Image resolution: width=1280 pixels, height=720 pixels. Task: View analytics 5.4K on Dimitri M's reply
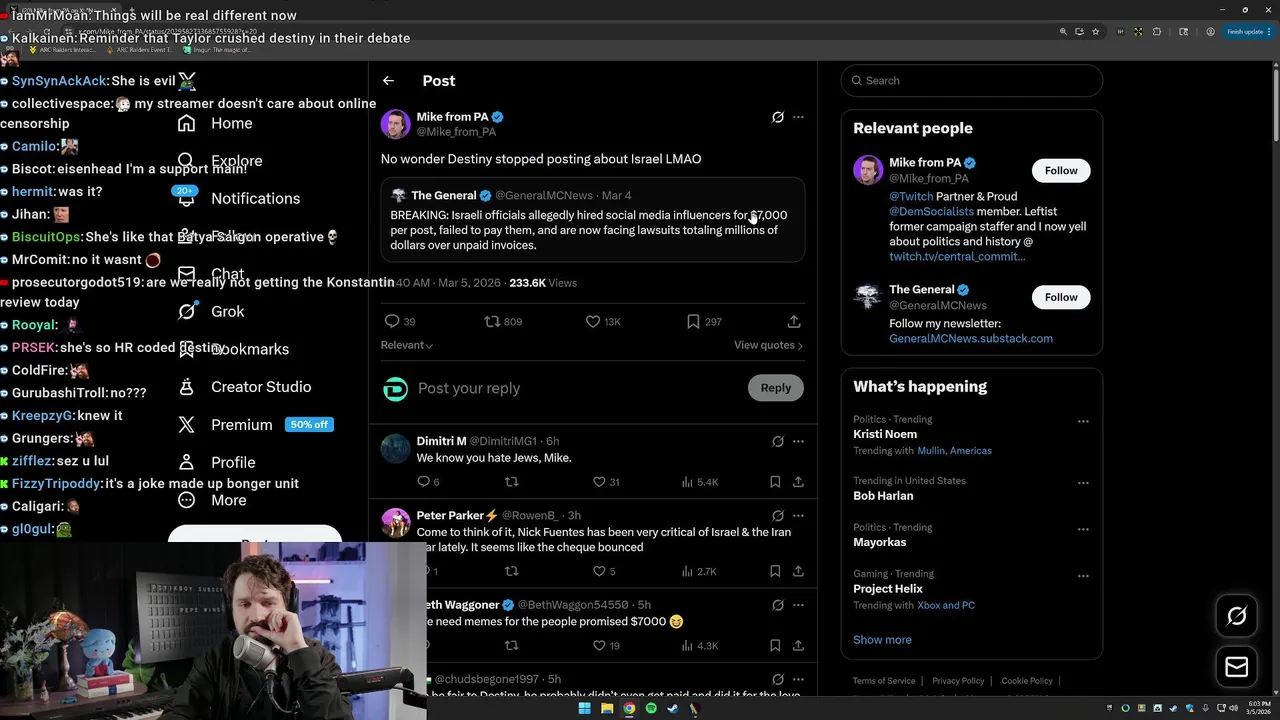point(700,482)
